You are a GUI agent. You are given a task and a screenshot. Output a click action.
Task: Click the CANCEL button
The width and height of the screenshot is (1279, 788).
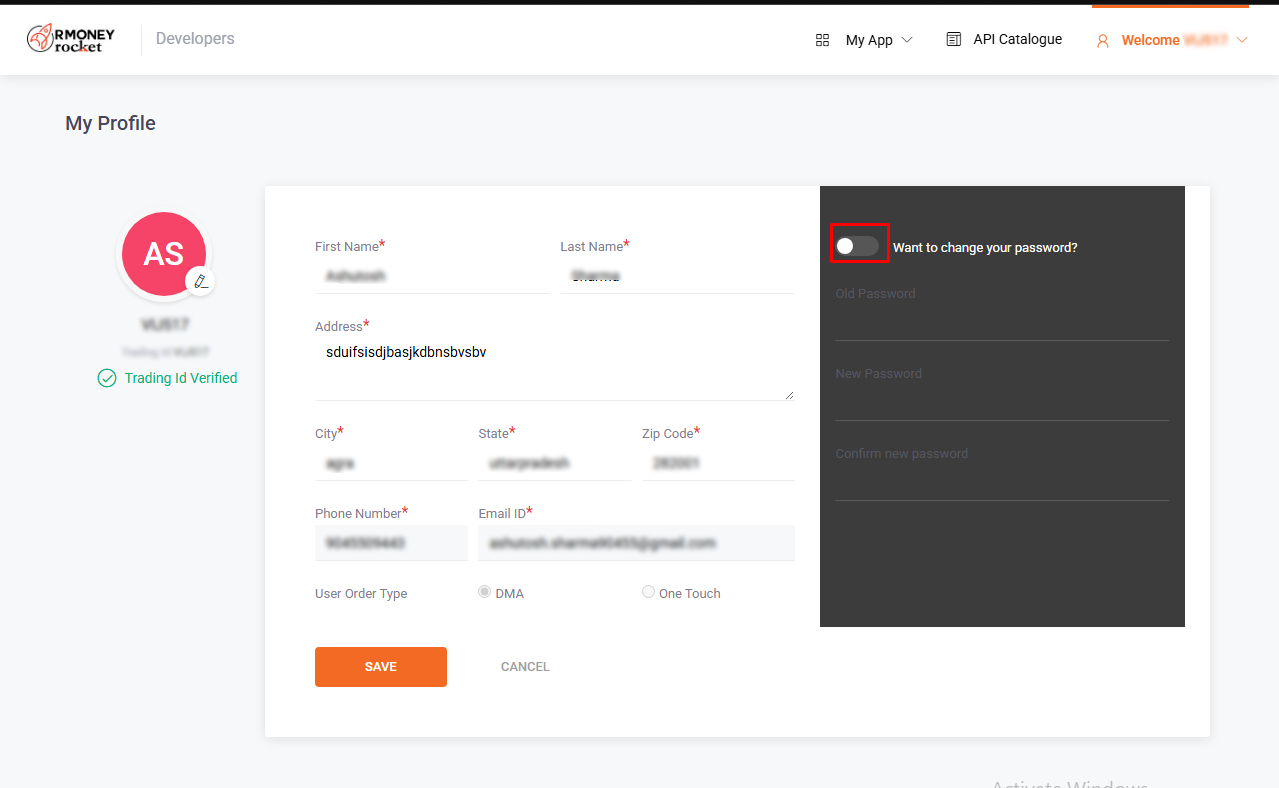pos(525,667)
